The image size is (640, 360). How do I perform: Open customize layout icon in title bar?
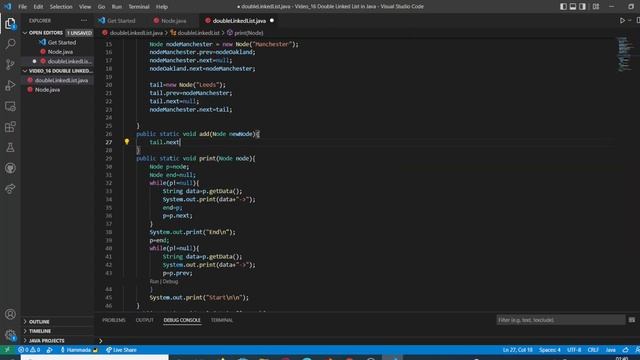click(596, 7)
